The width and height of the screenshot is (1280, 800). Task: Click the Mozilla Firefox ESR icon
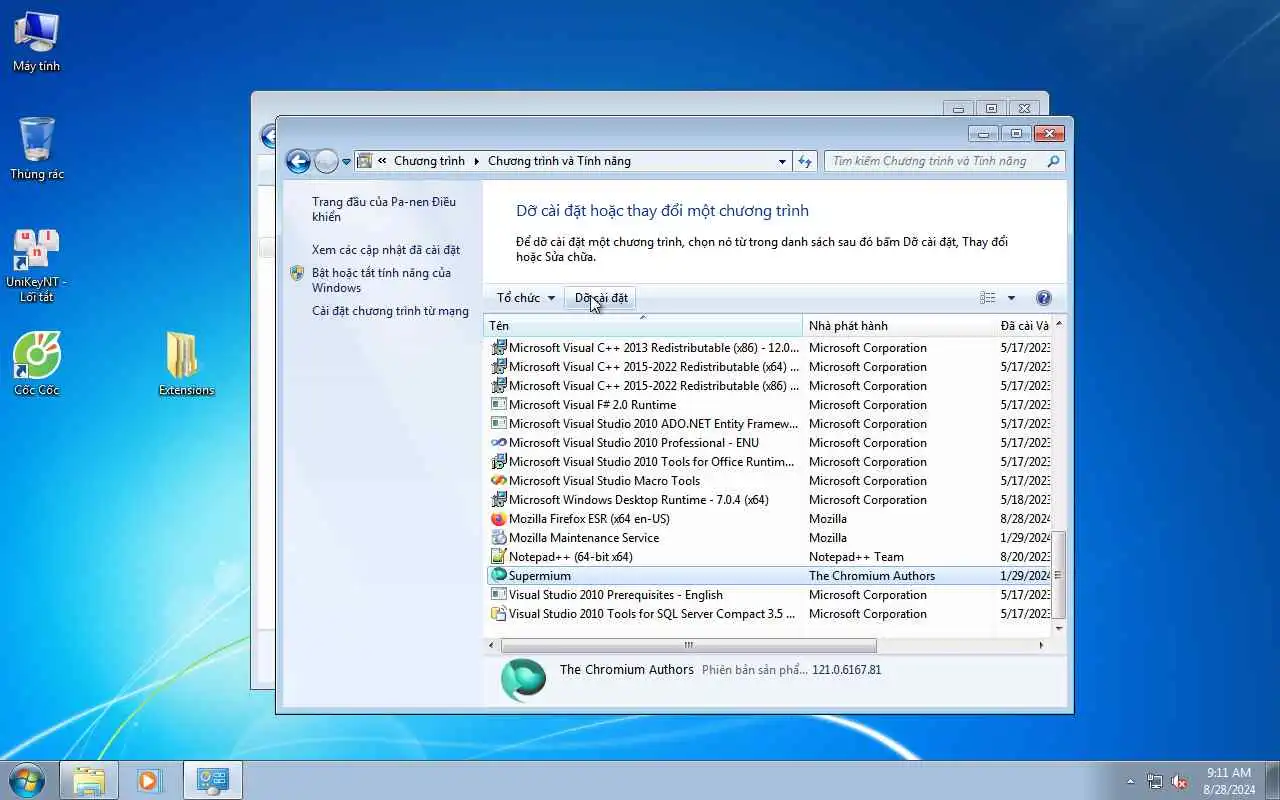pyautogui.click(x=499, y=518)
